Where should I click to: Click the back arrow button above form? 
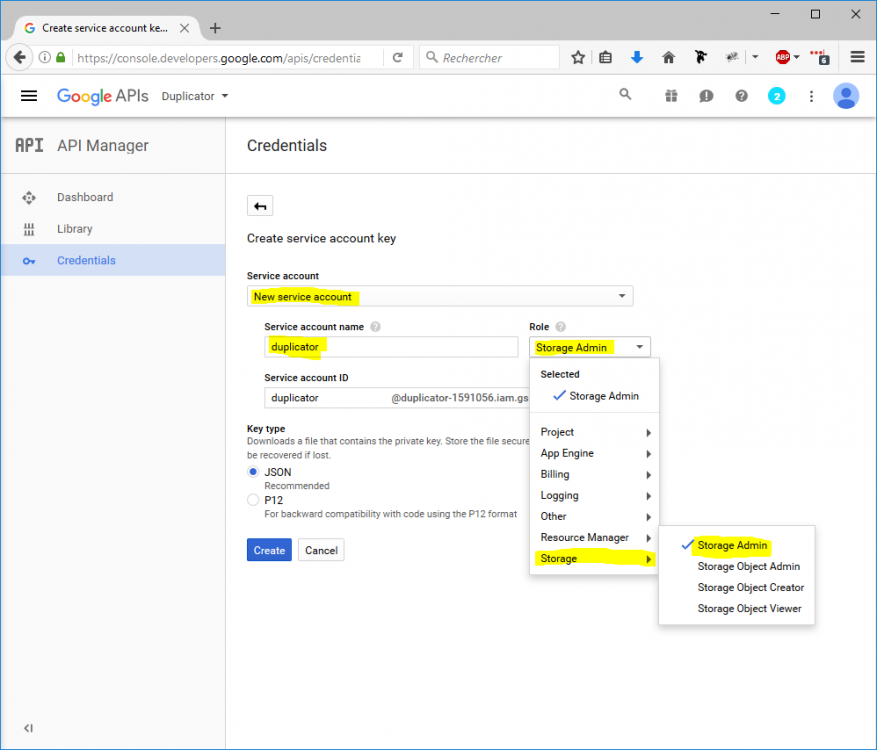tap(260, 206)
